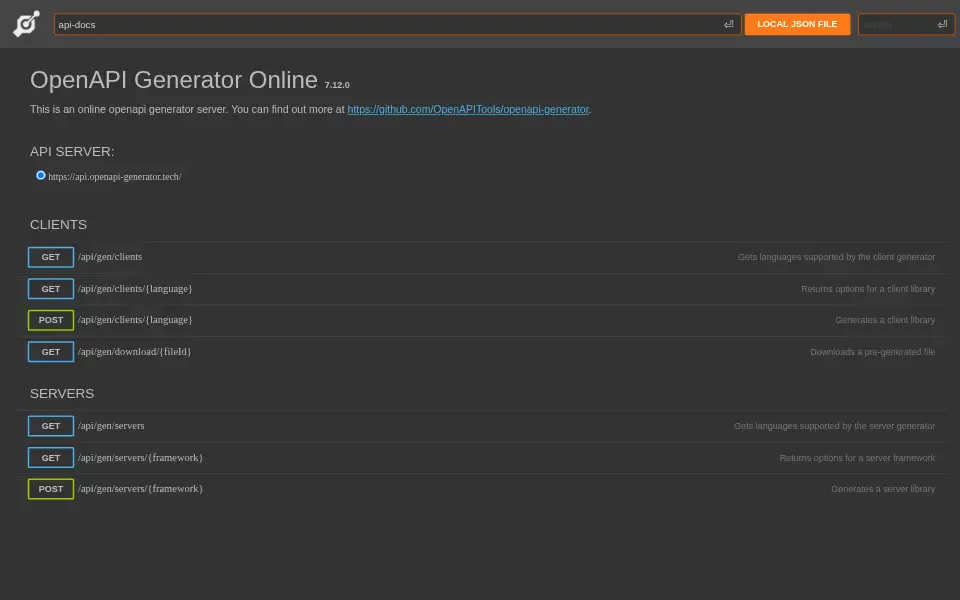Viewport: 960px width, 600px height.
Task: Click the api-docs spec URL field
Action: click(397, 24)
